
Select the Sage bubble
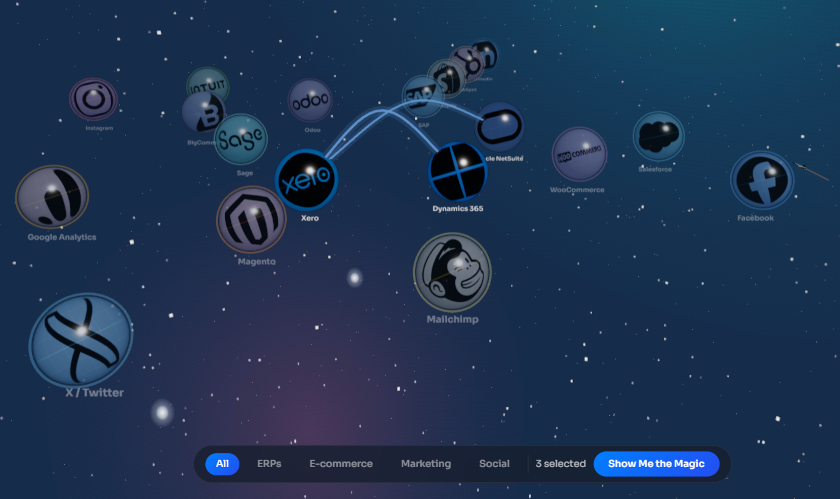pos(241,139)
